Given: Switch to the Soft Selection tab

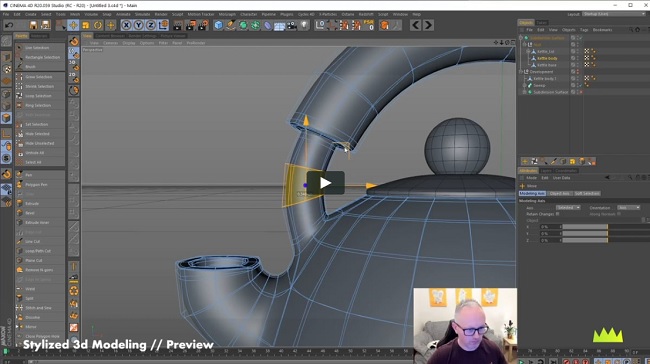Looking at the screenshot, I should [587, 194].
